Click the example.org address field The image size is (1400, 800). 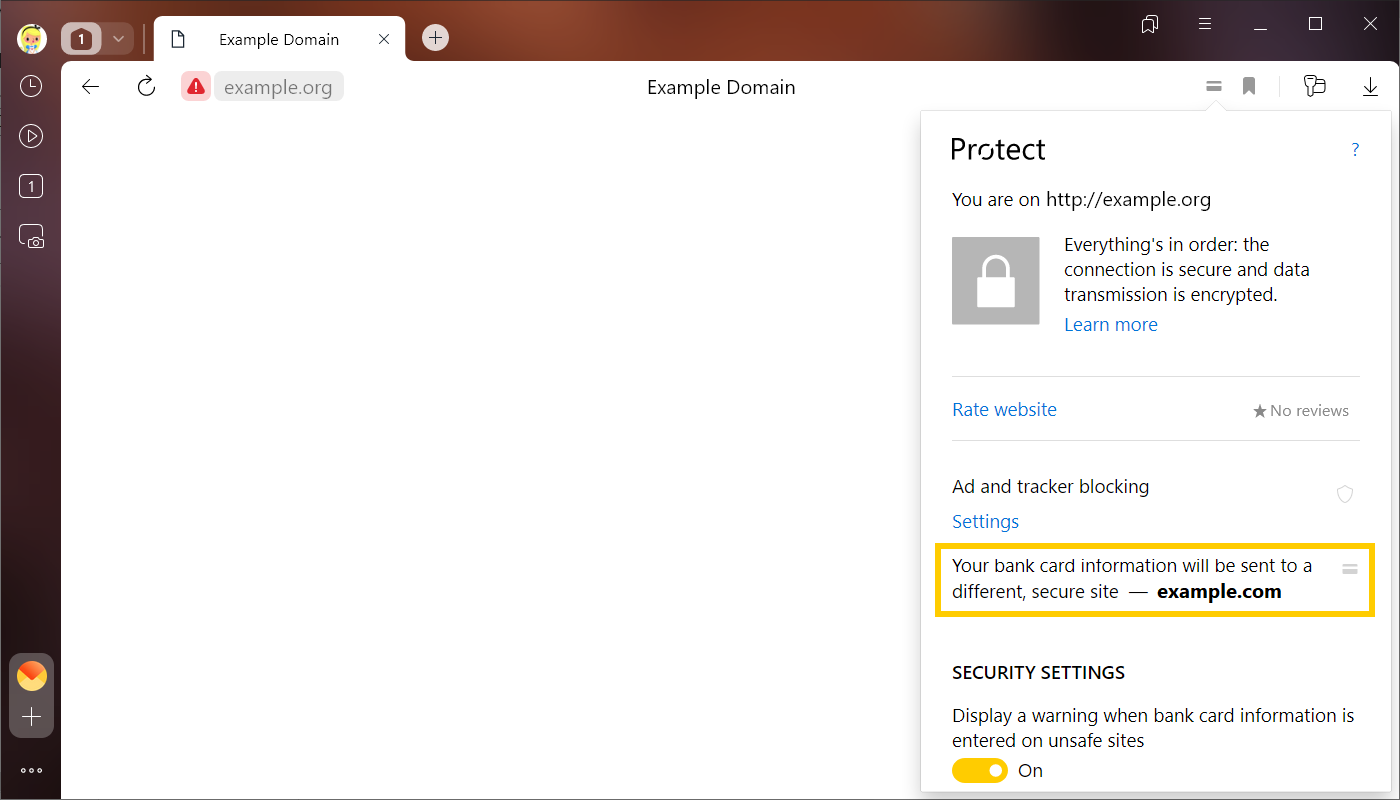(278, 87)
